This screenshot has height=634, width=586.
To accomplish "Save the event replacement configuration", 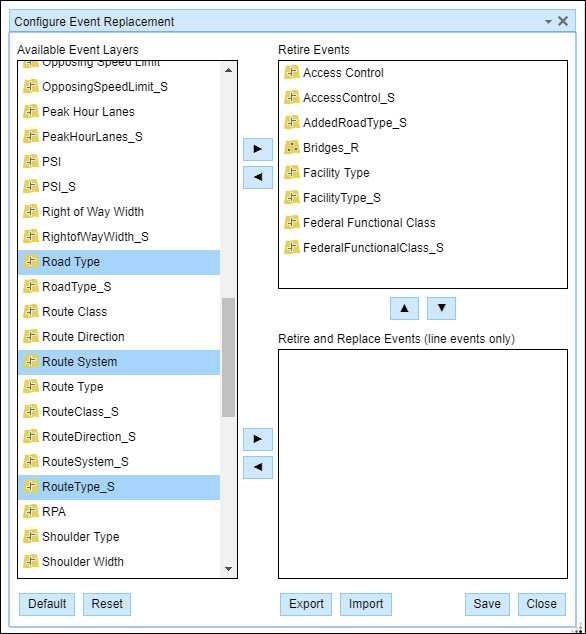I will (487, 604).
